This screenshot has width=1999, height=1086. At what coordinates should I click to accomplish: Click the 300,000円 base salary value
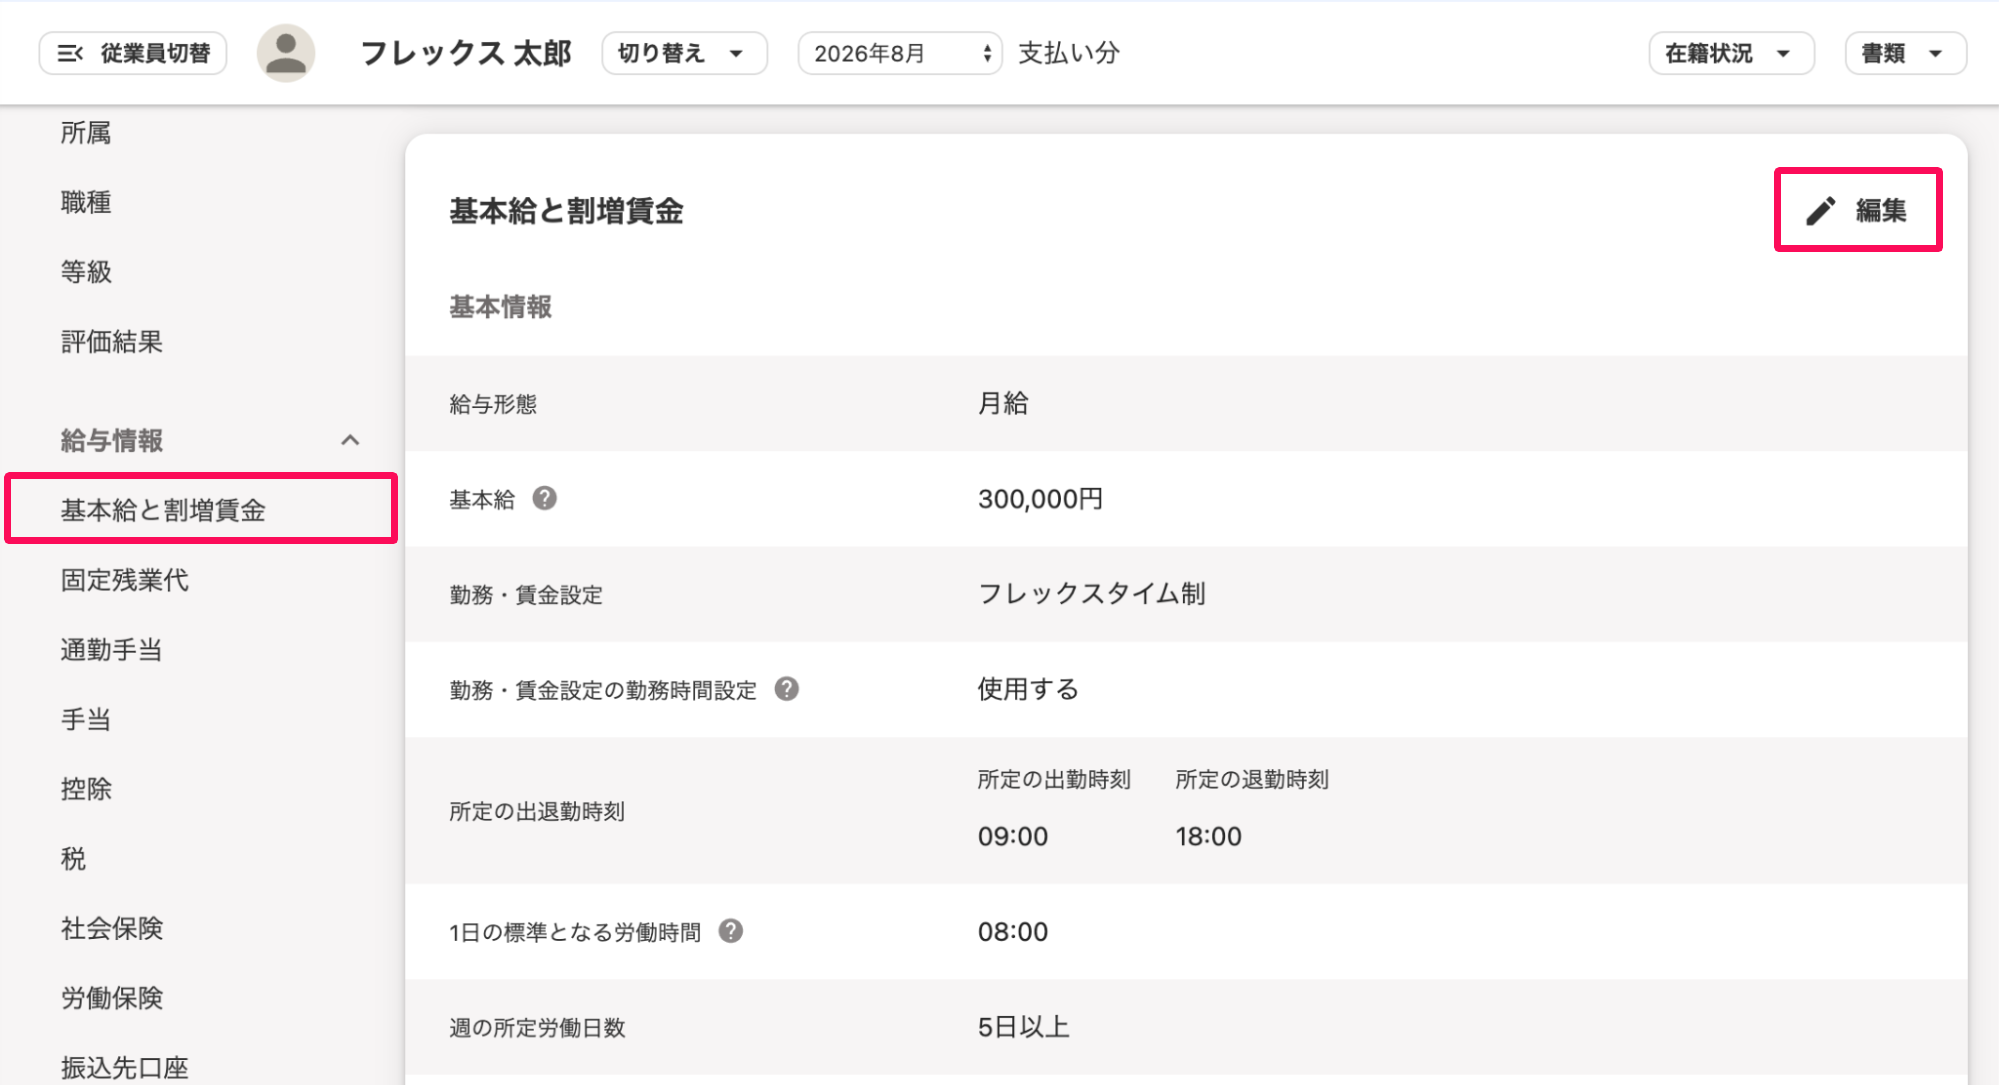1040,498
